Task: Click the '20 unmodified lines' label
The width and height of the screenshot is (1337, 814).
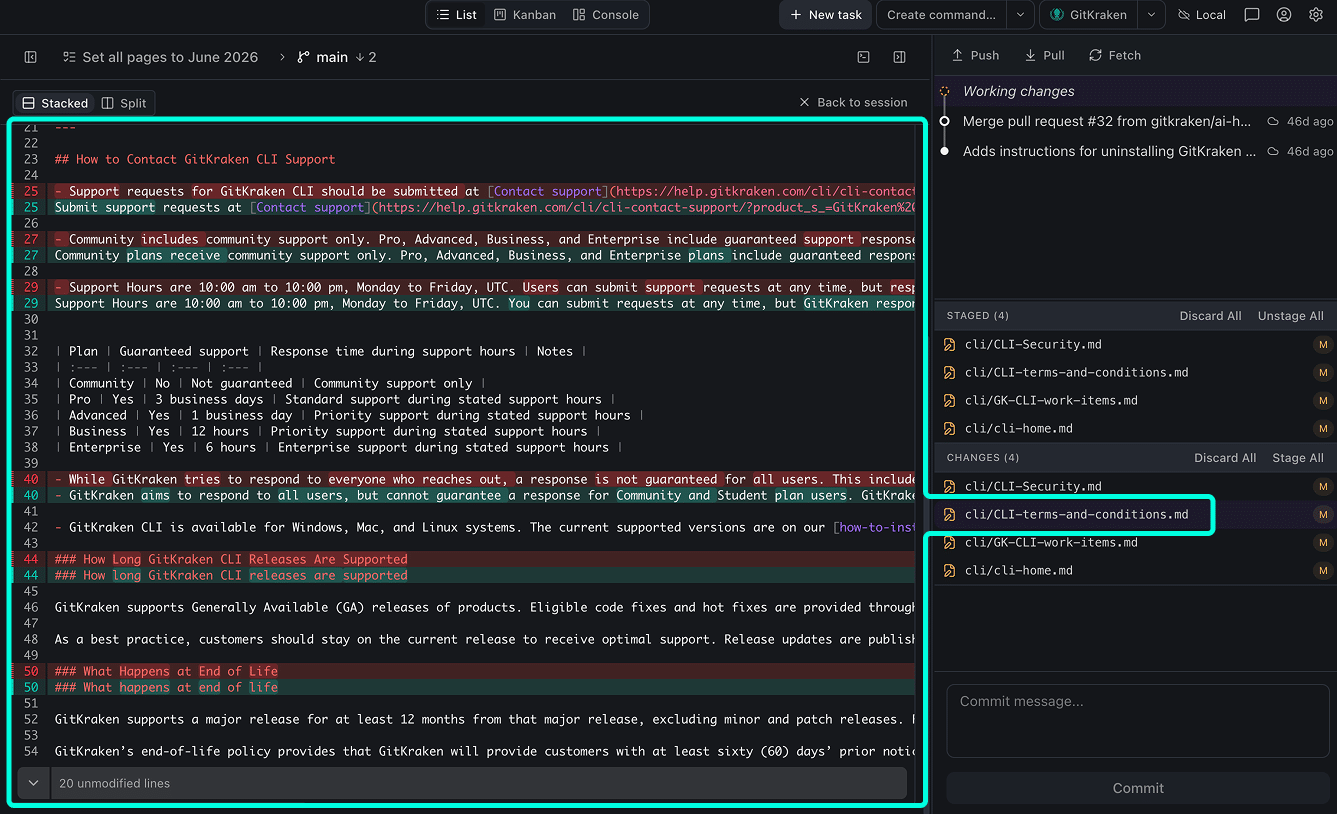Action: point(114,783)
